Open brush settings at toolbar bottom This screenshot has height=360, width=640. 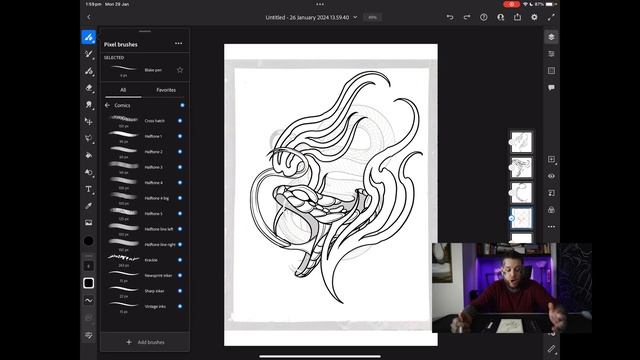(89, 335)
